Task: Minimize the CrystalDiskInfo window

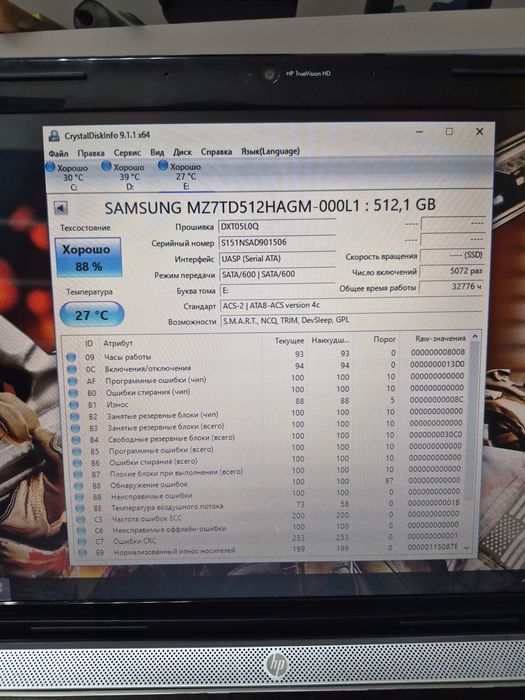Action: point(419,132)
